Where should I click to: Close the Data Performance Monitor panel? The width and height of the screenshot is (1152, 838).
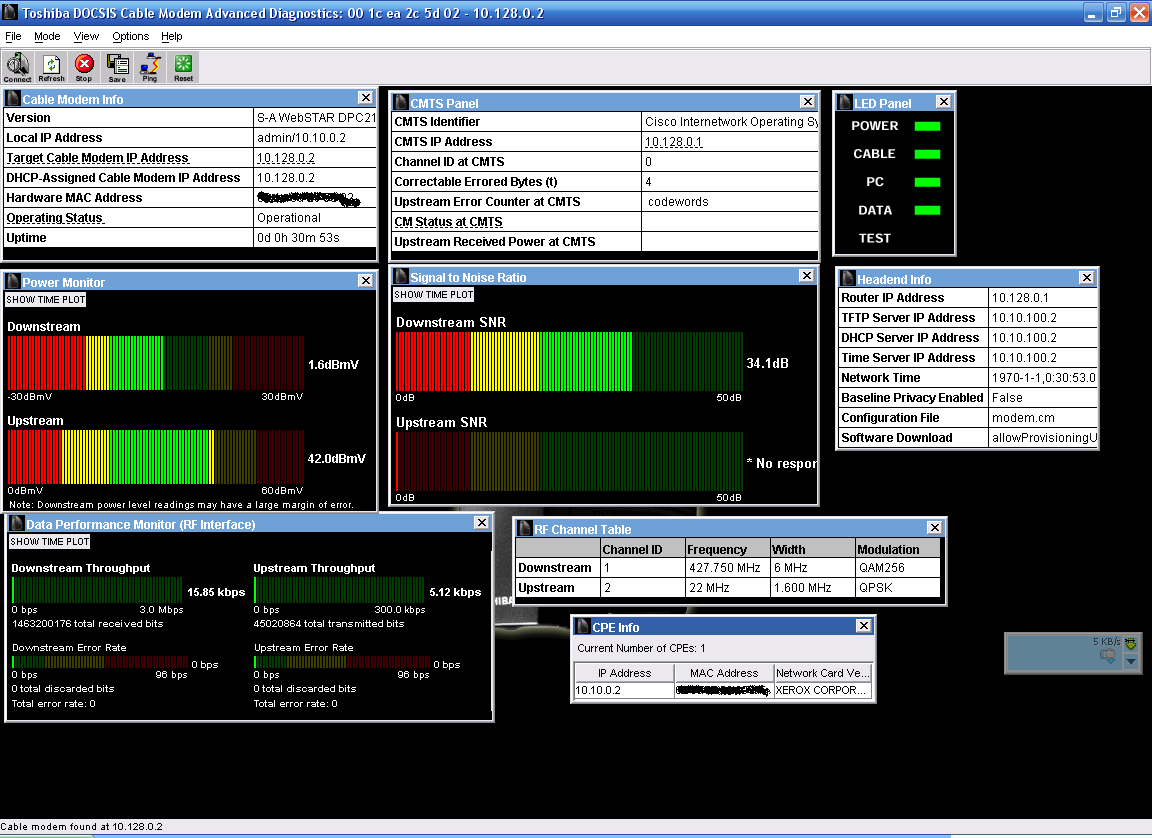[481, 523]
